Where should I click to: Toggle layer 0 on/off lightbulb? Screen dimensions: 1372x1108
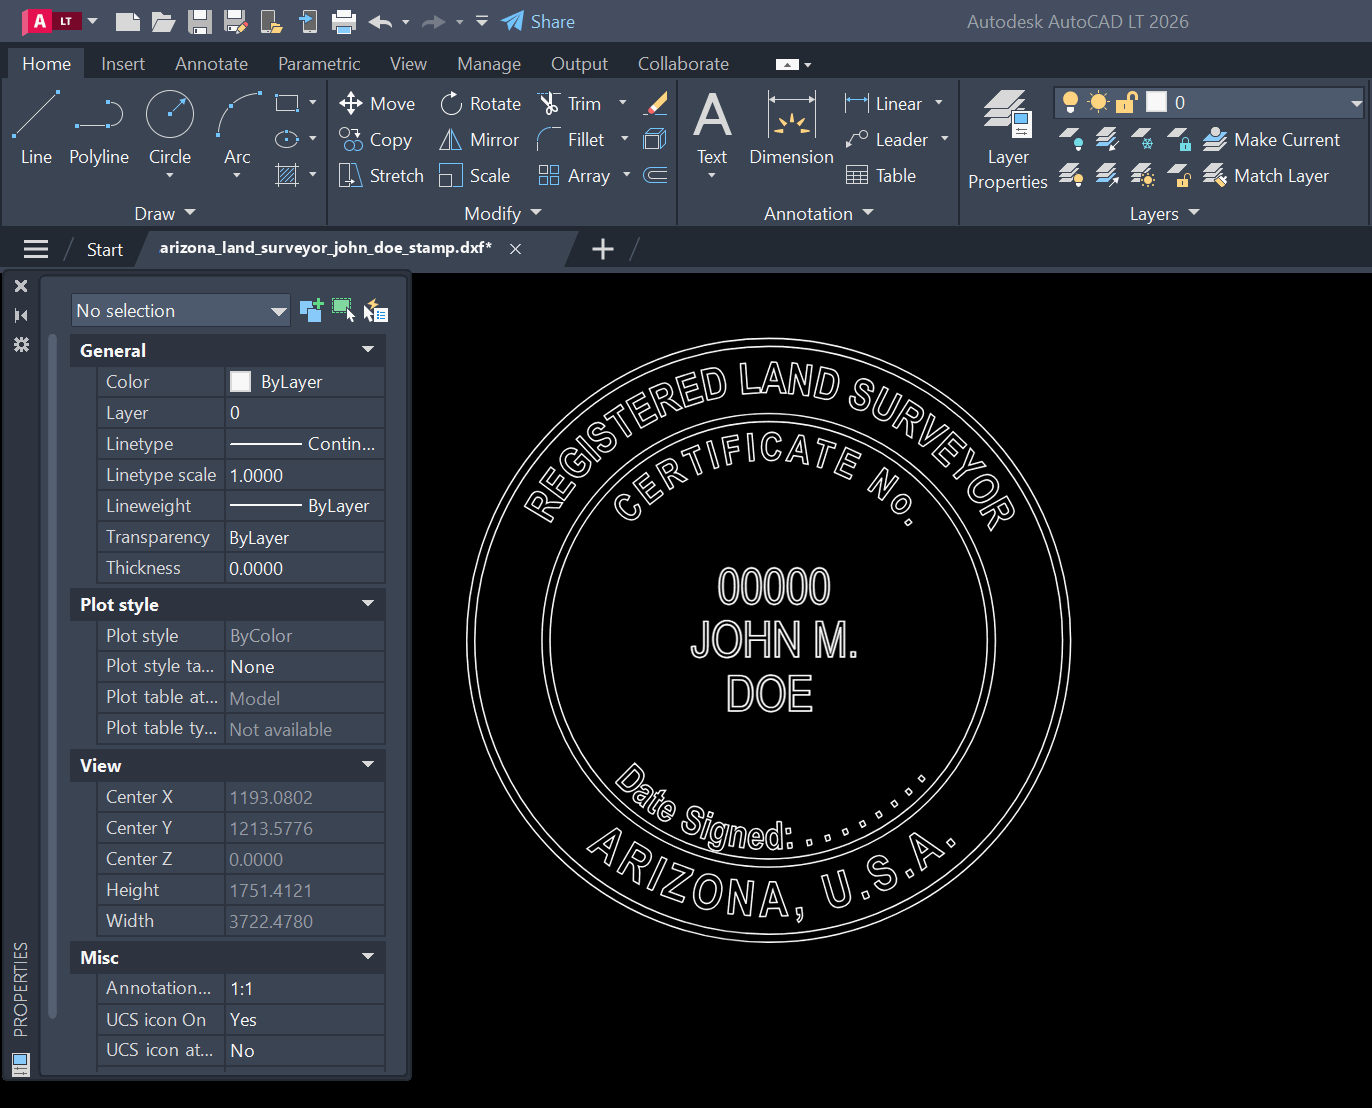coord(1070,102)
